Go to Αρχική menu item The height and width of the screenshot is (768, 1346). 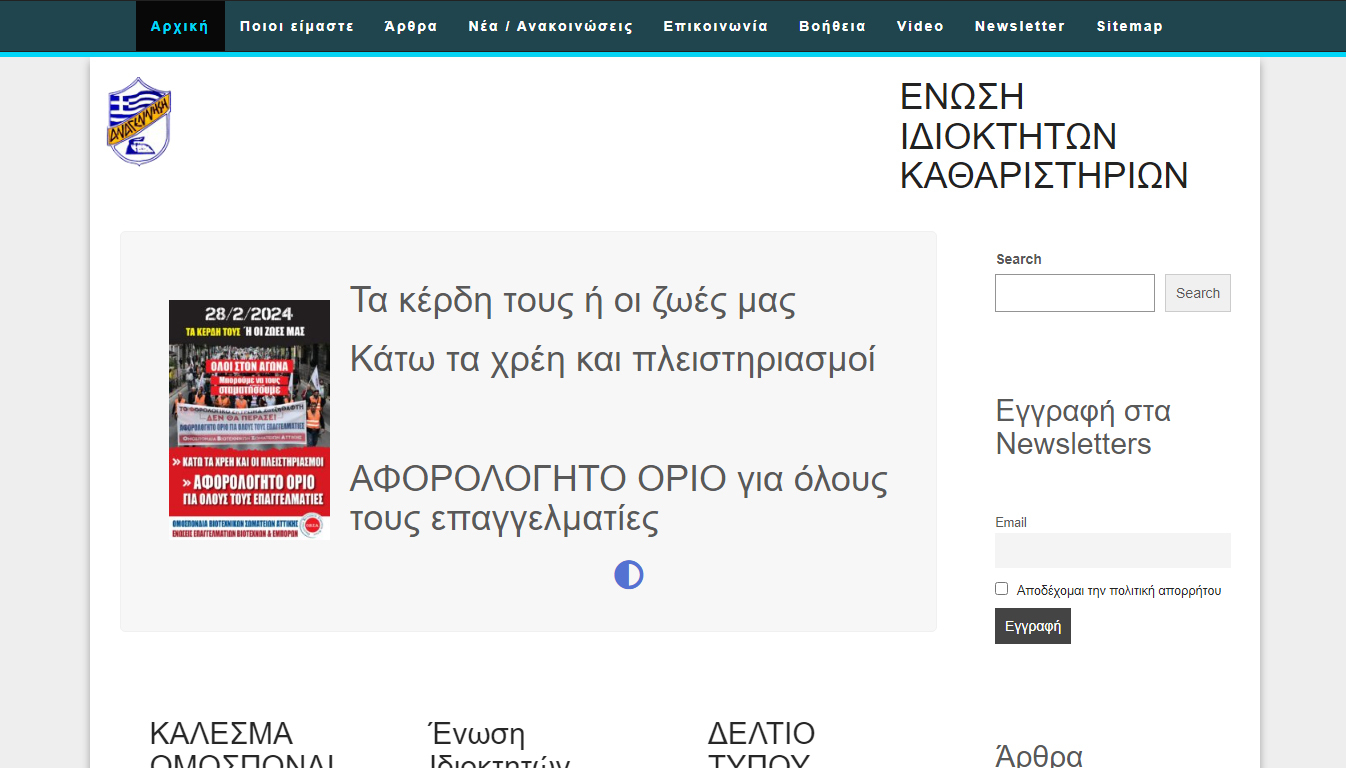(x=180, y=26)
